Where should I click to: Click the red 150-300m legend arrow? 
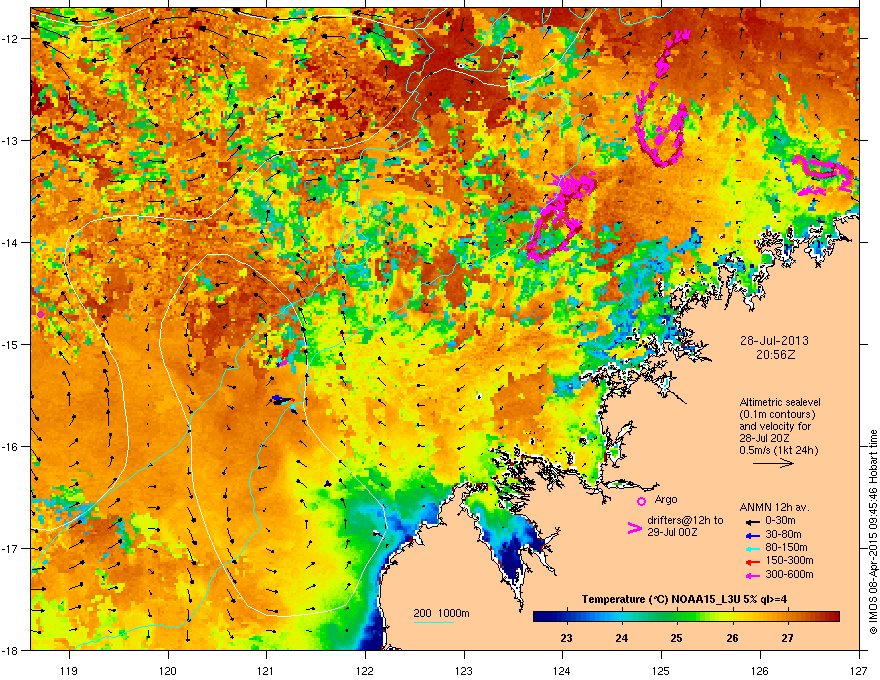click(751, 562)
